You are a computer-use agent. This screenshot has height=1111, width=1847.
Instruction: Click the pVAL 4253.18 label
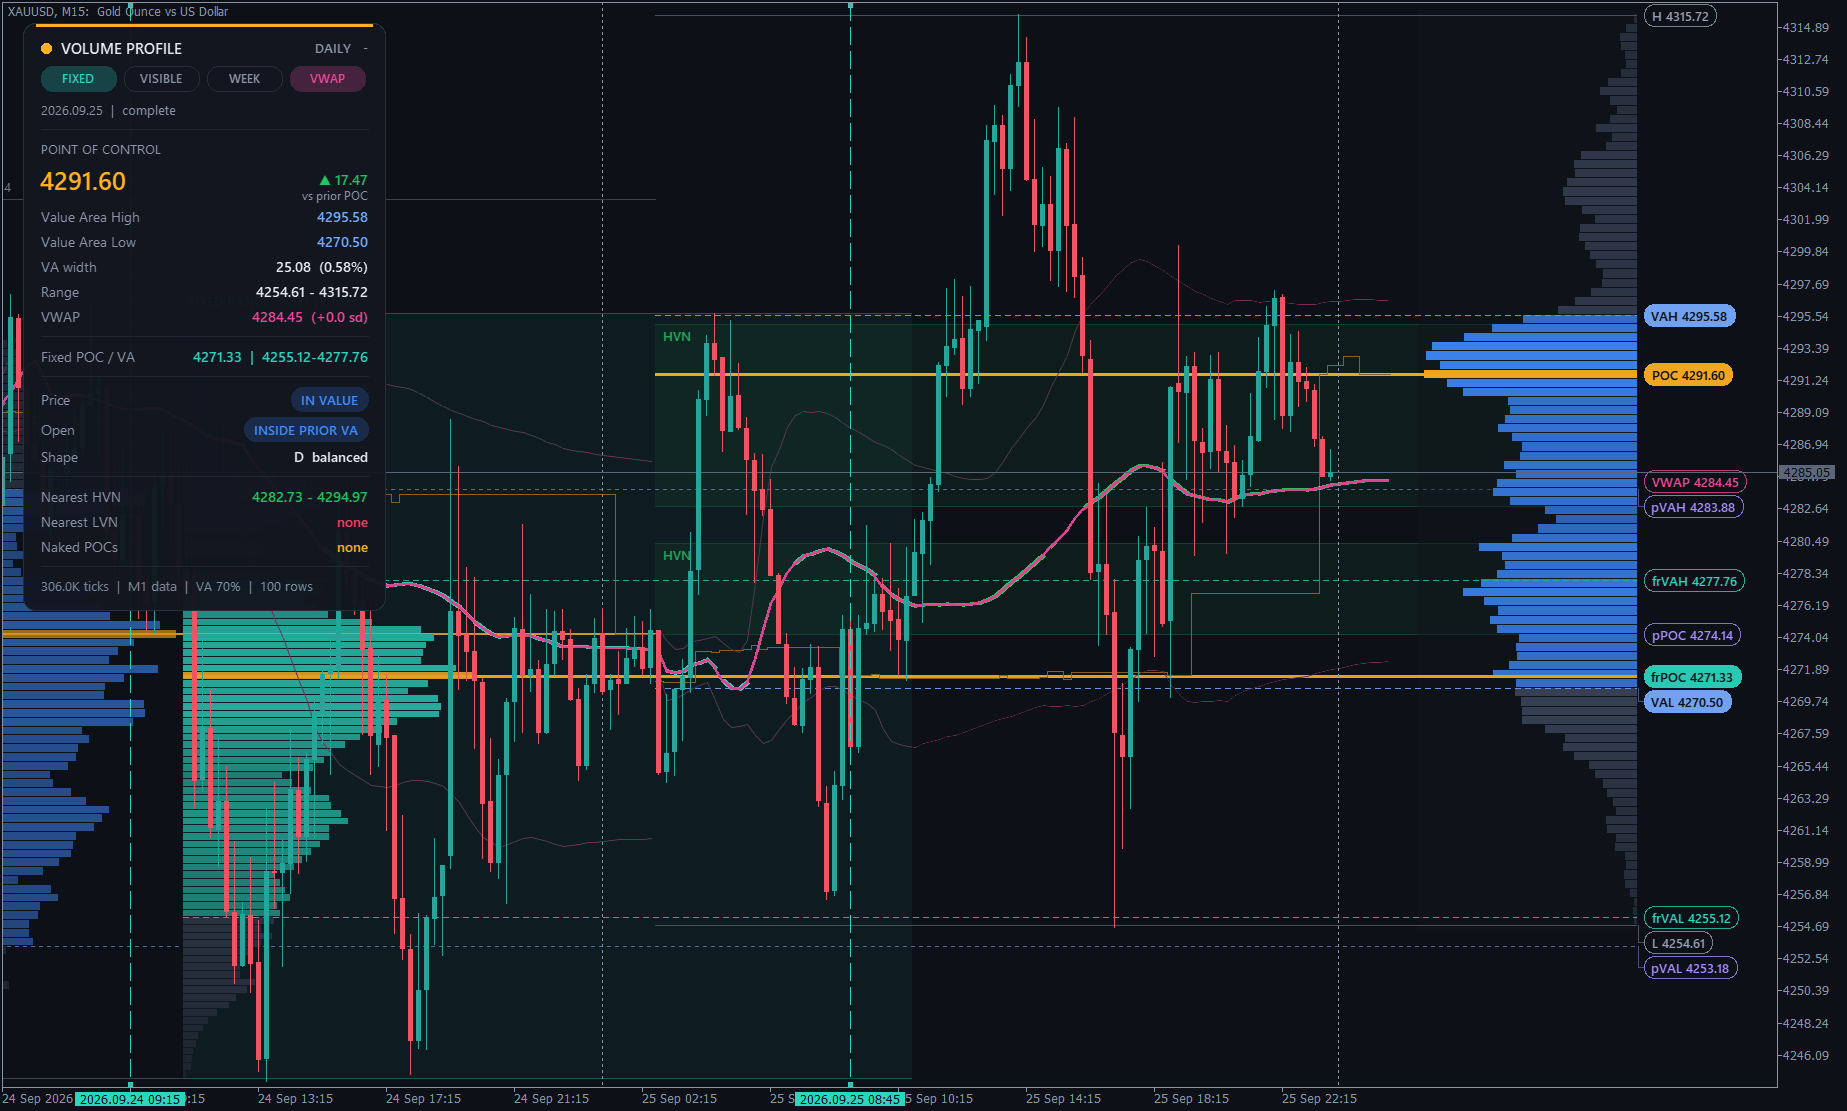(1690, 969)
